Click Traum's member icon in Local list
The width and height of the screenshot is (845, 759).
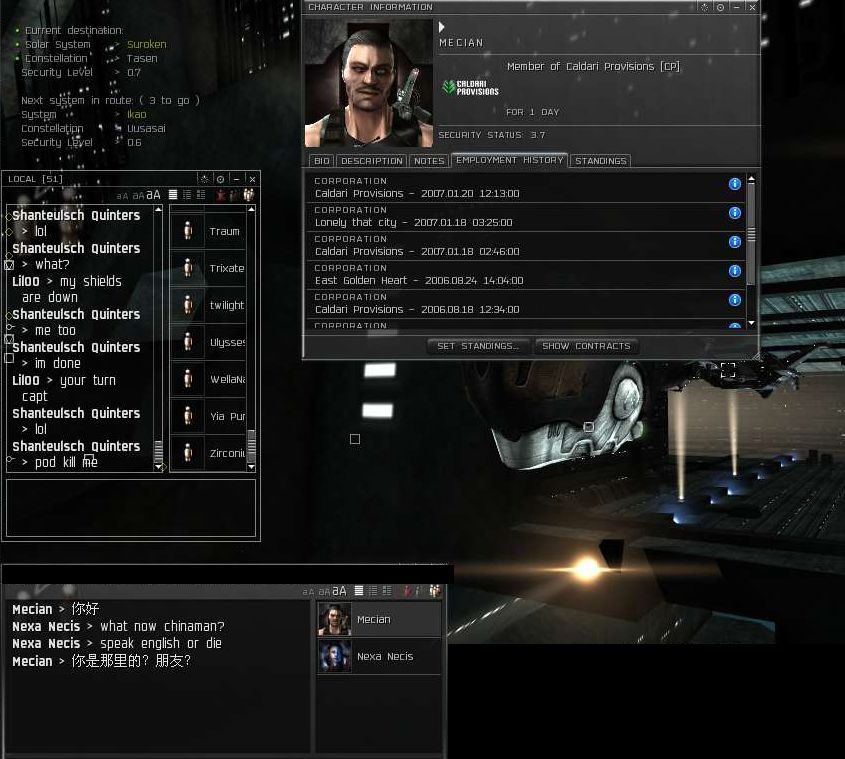187,231
